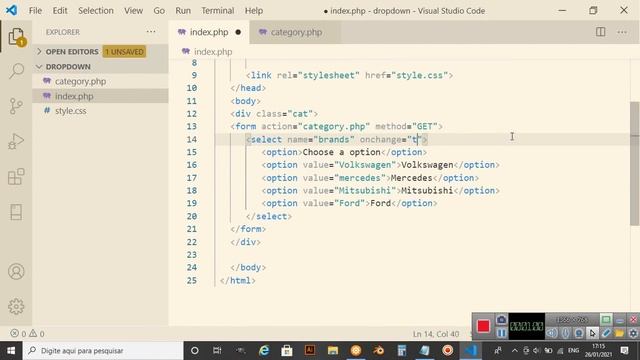Open category.php in the file tree
The image size is (640, 360).
(80, 81)
